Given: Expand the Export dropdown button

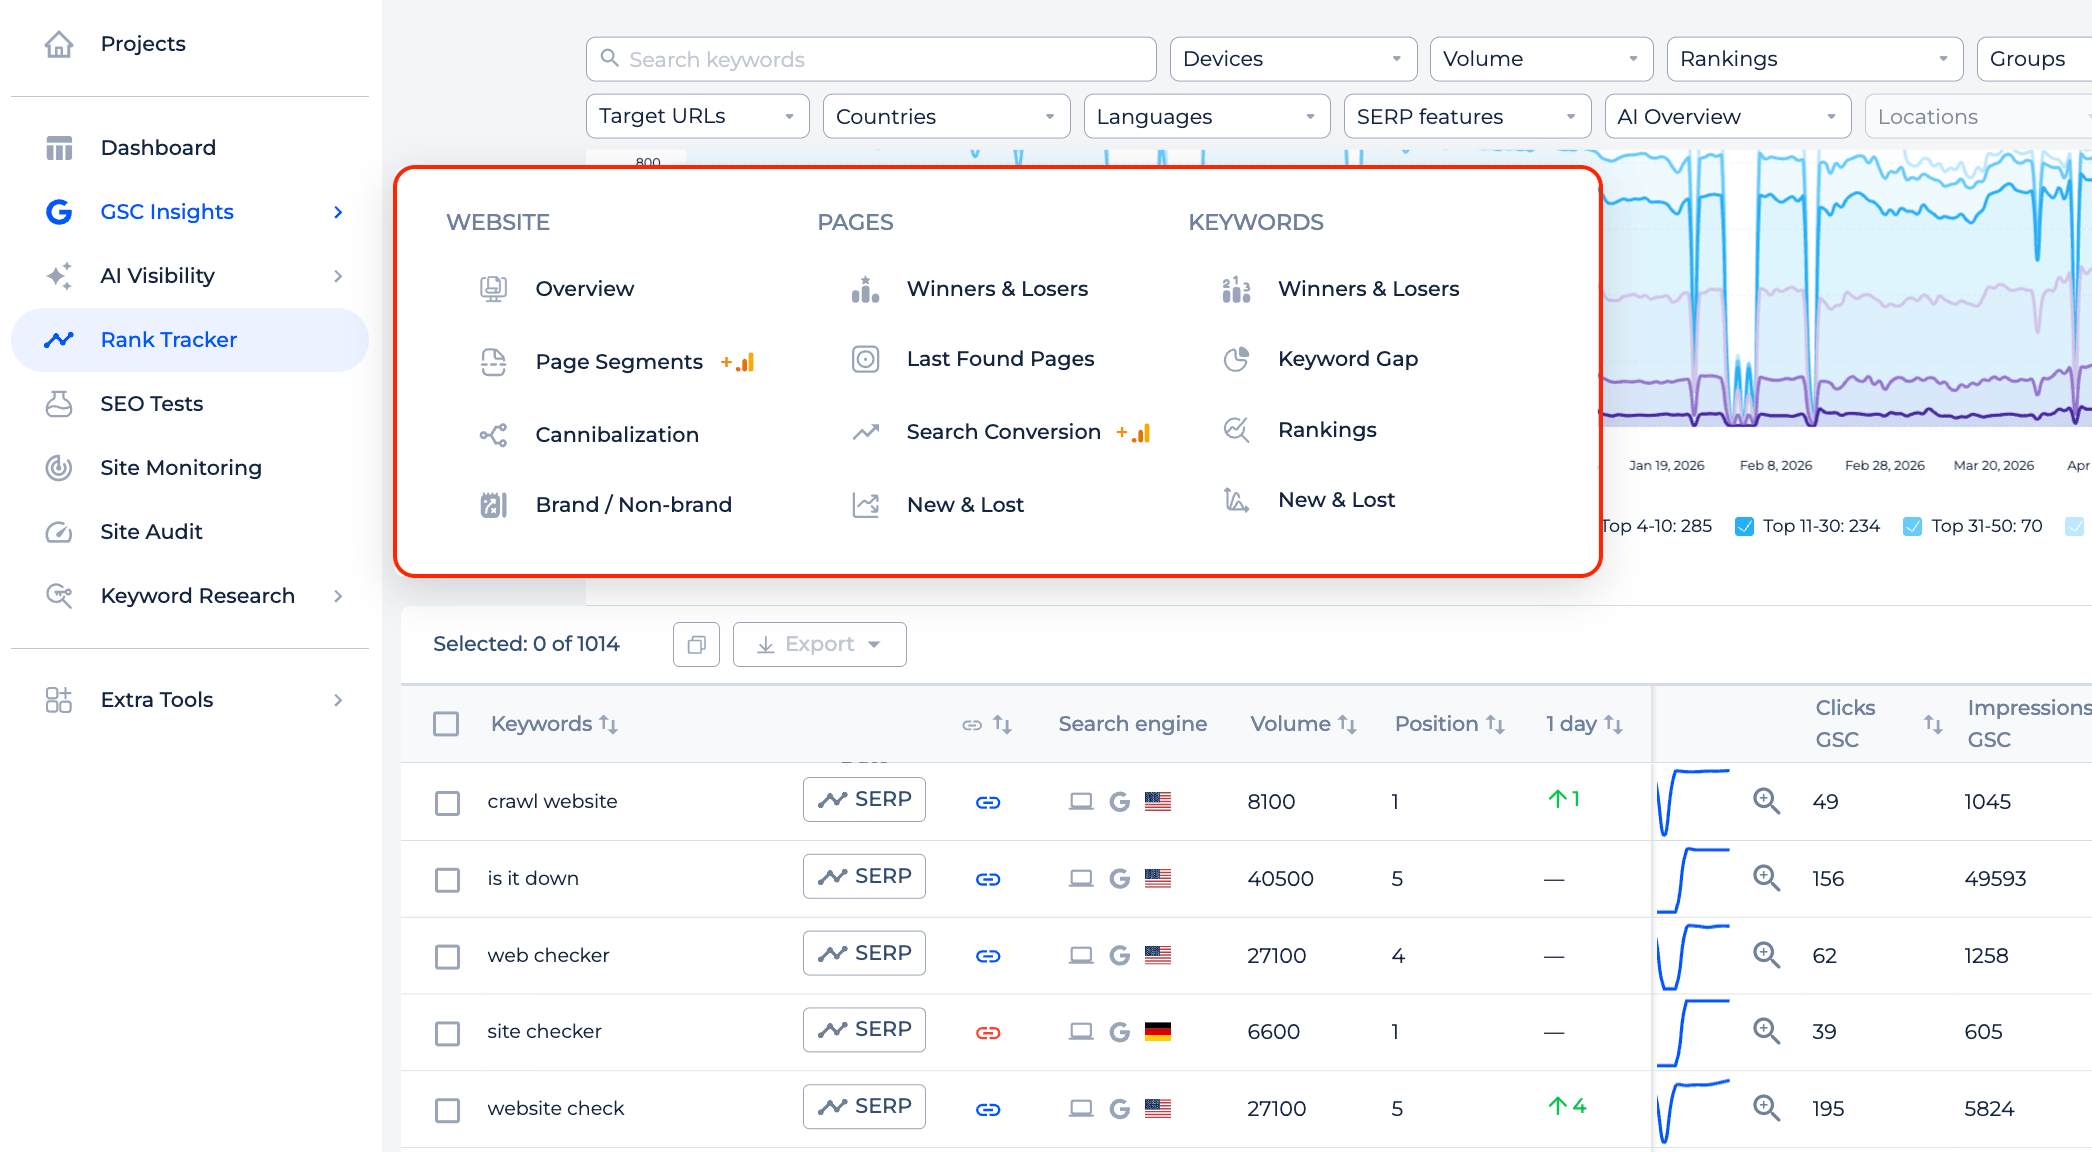Looking at the screenshot, I should click(x=819, y=645).
